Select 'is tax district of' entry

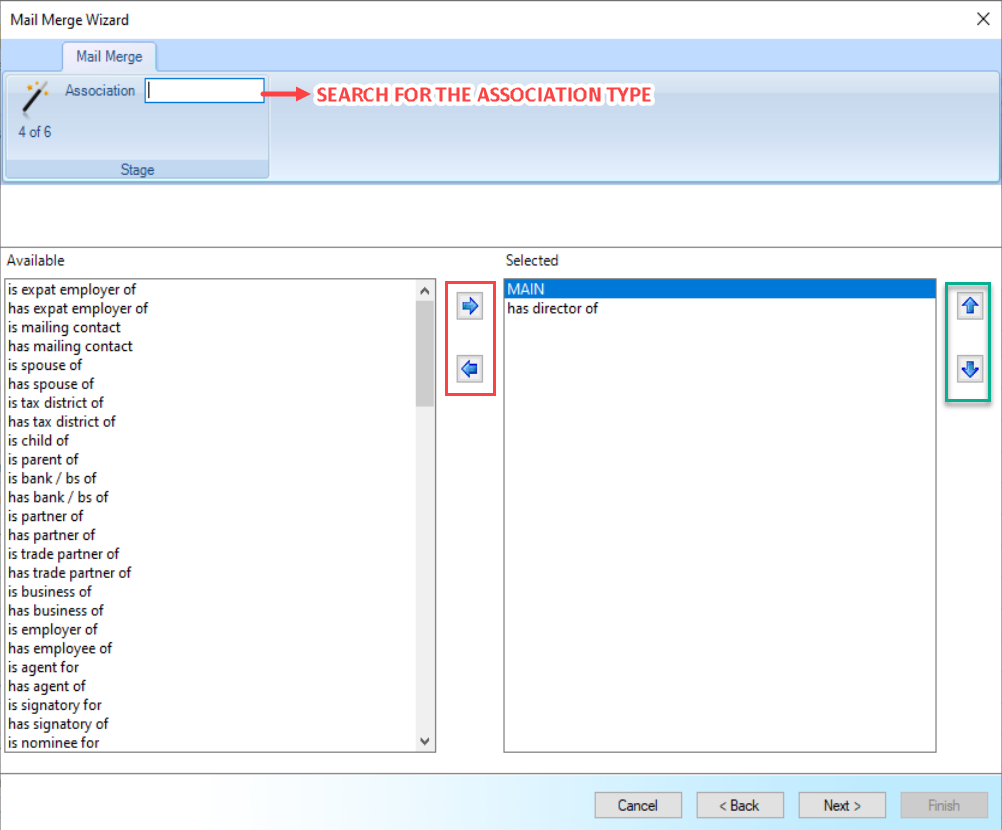point(211,403)
